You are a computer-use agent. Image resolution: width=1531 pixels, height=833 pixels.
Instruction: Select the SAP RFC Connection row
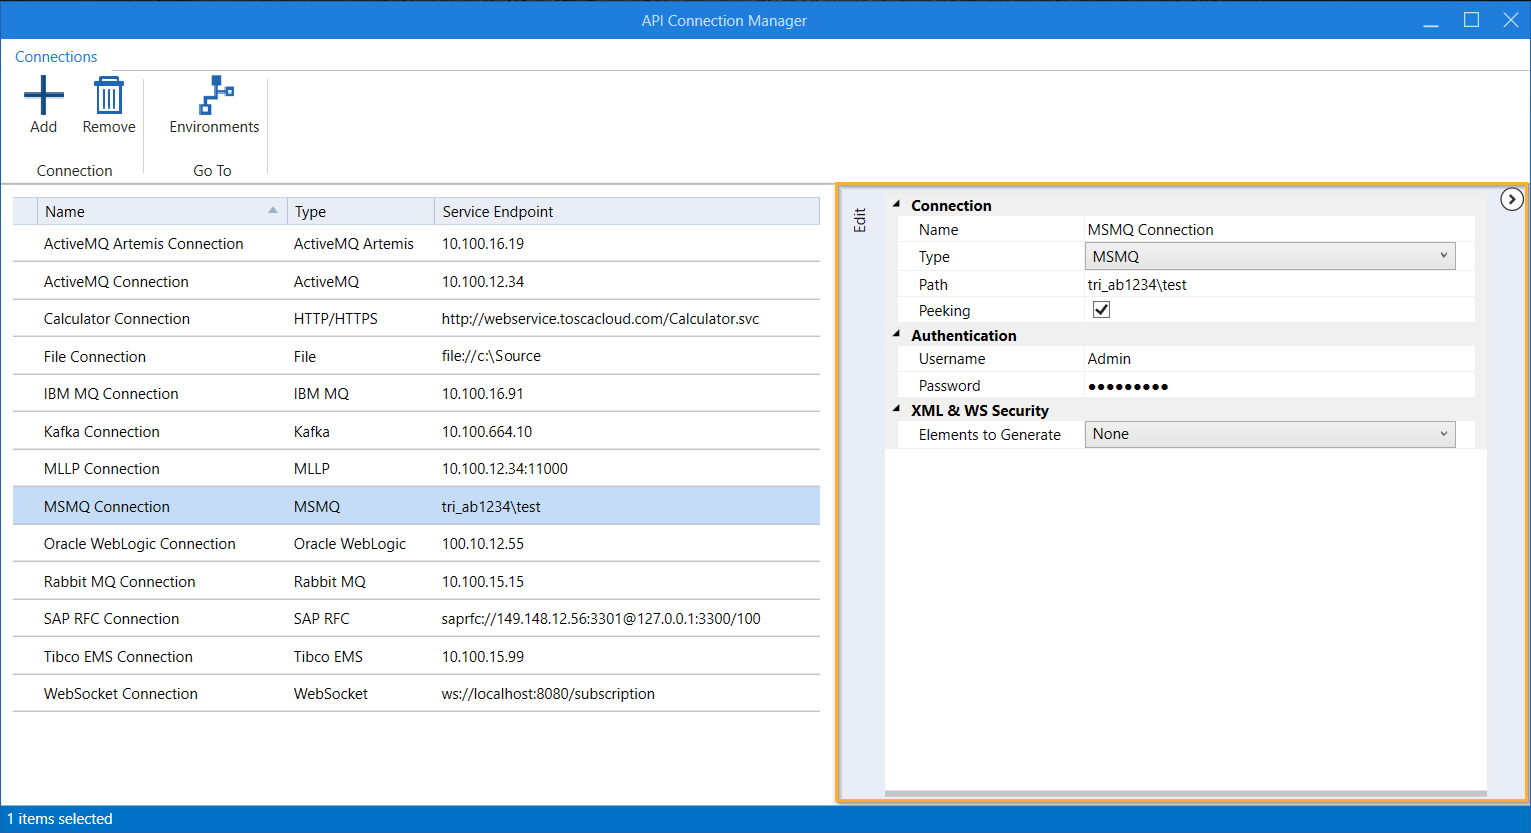(112, 619)
